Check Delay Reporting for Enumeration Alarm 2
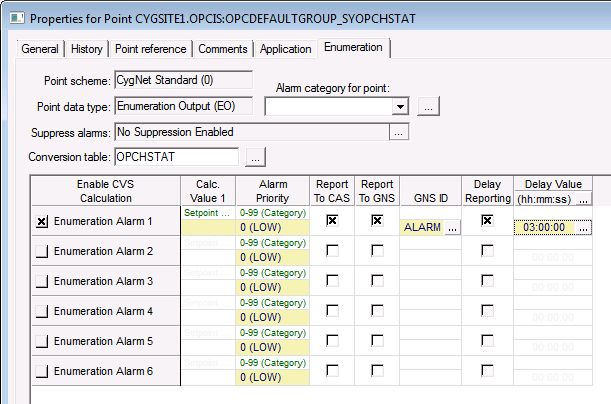Image resolution: width=611 pixels, height=404 pixels. (x=487, y=251)
